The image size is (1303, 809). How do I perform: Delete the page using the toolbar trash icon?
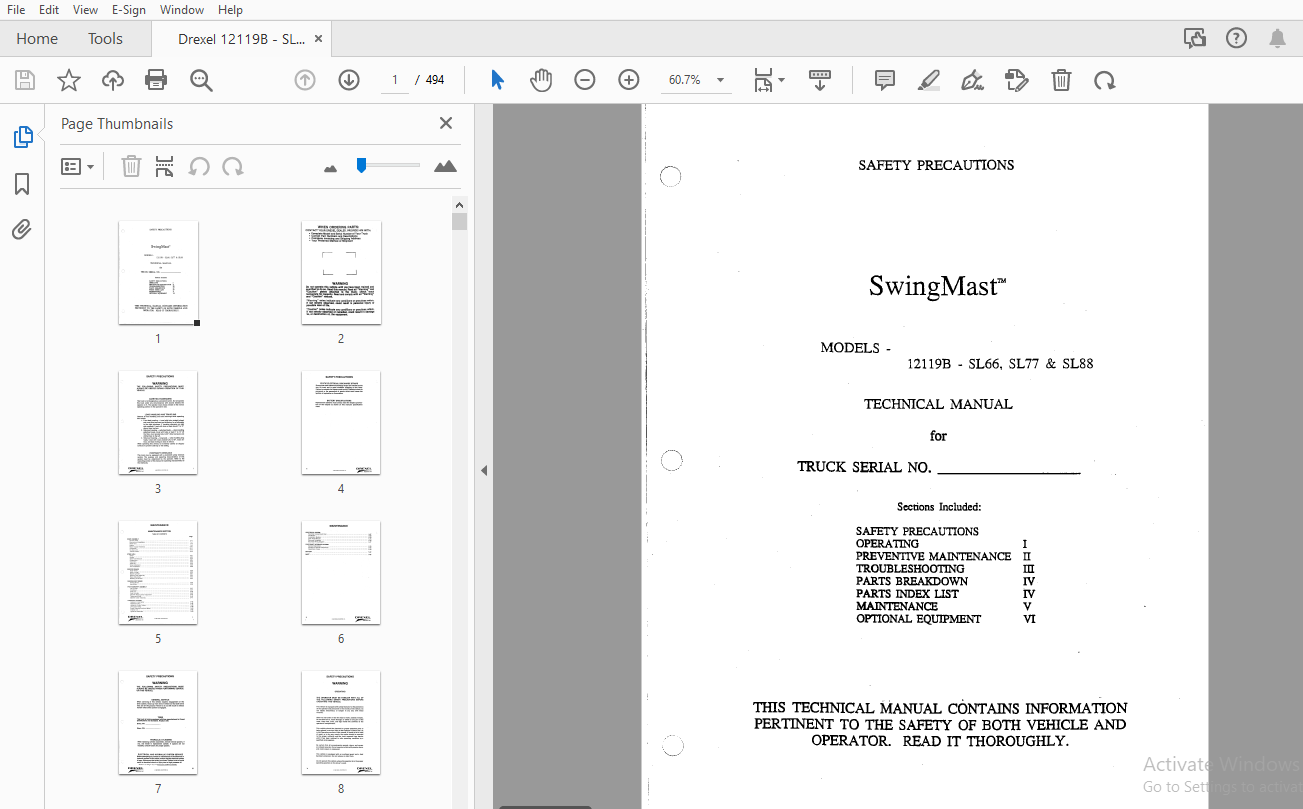1062,80
